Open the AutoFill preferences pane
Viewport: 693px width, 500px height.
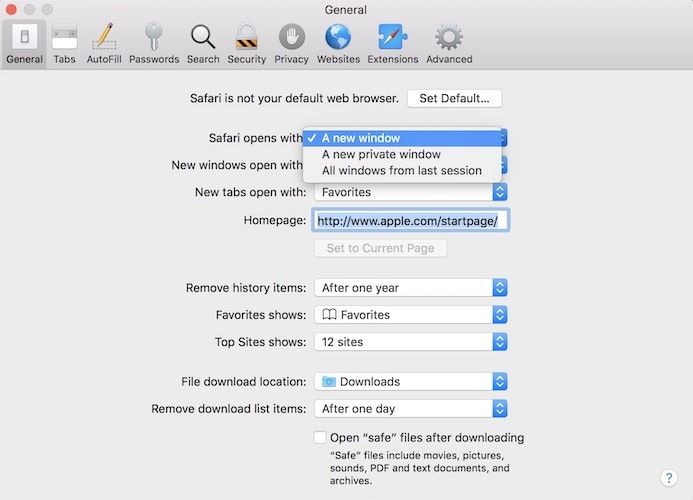tap(104, 44)
